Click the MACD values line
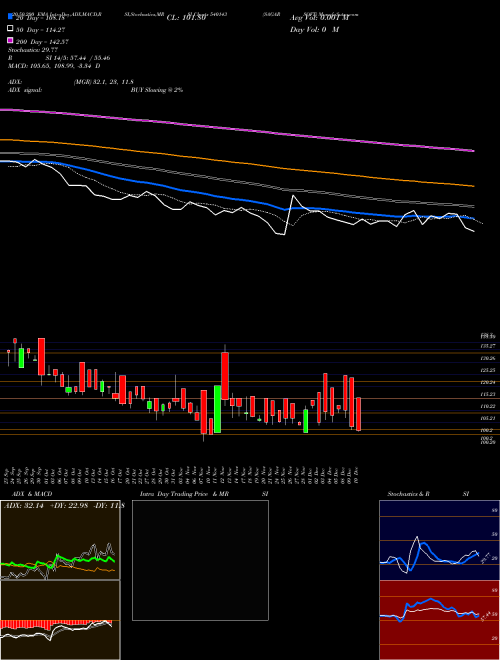 pyautogui.click(x=54, y=66)
